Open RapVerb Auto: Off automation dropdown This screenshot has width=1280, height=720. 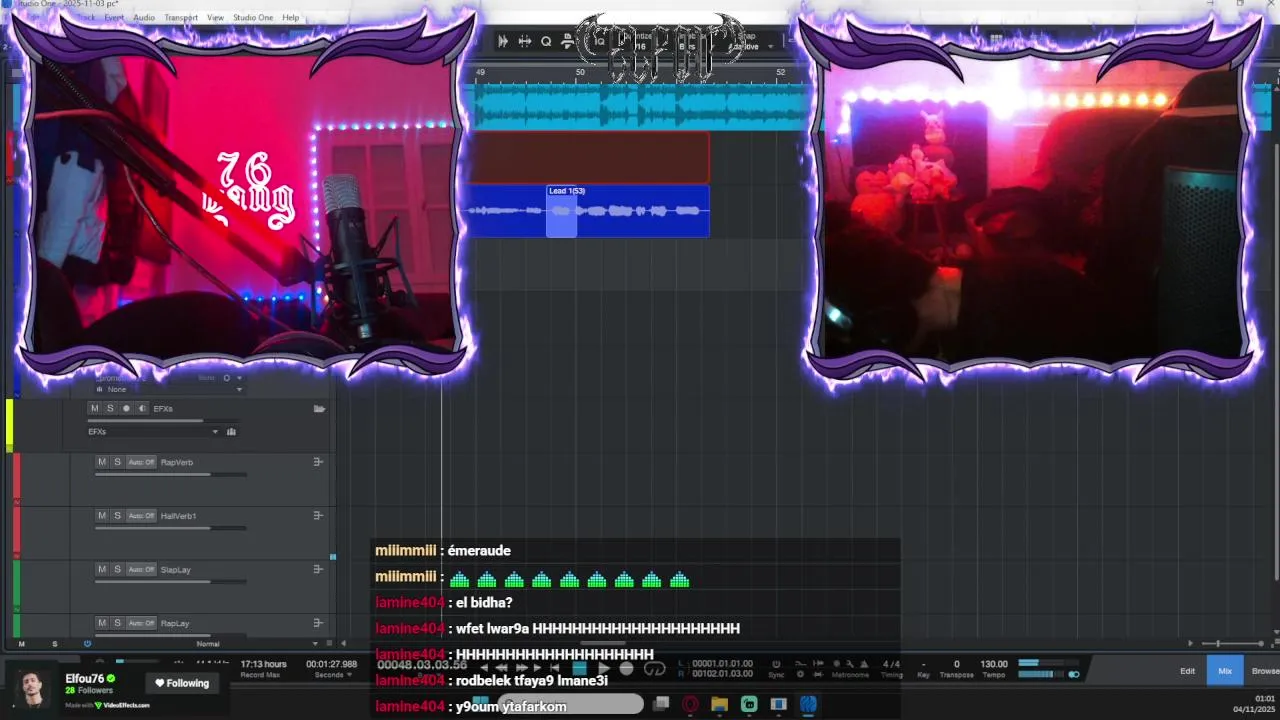pos(141,462)
